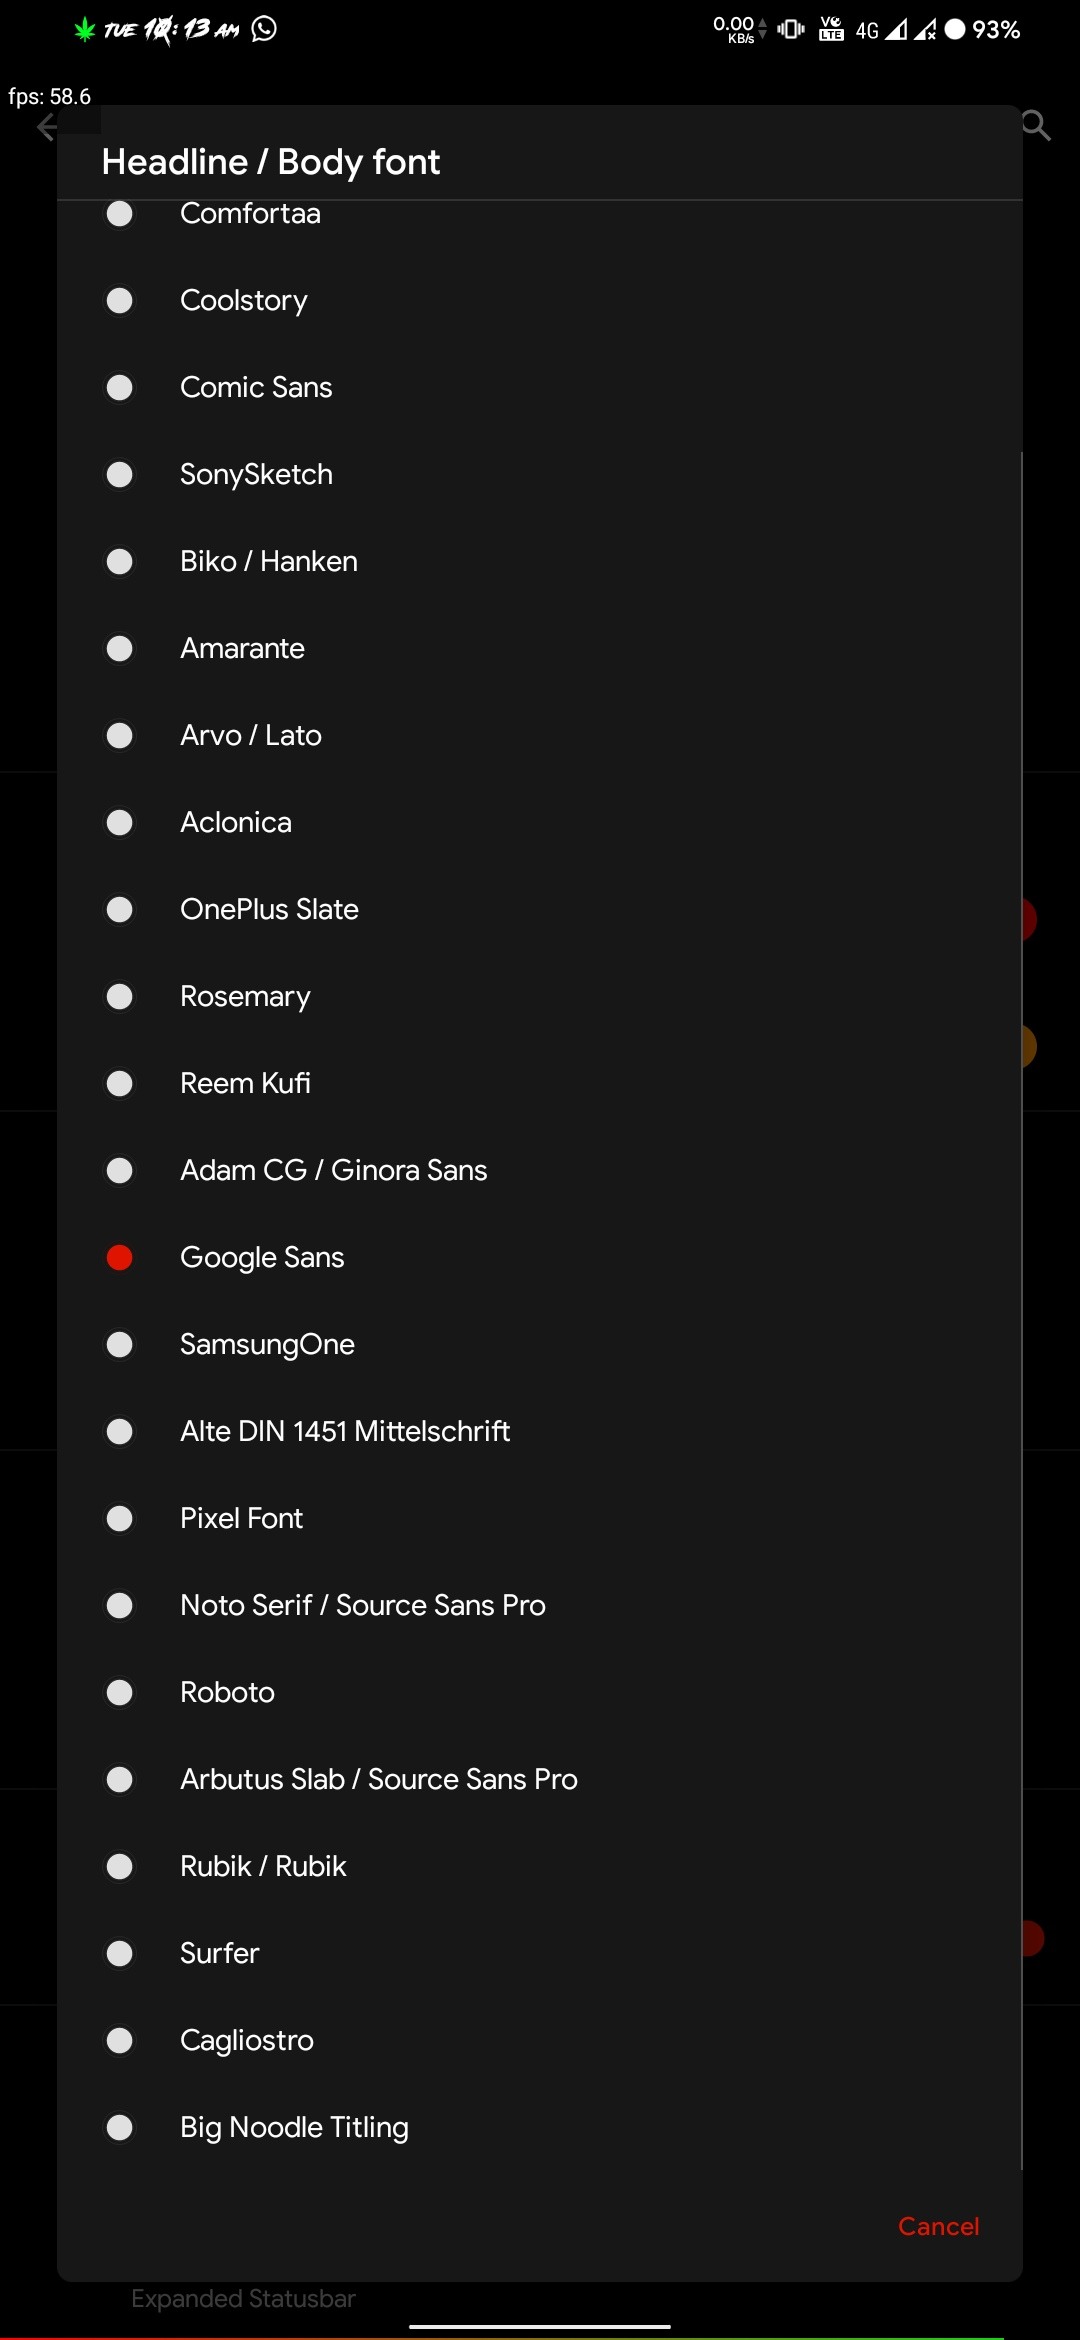Pick Rosemary from the font list
Viewport: 1080px width, 2340px height.
coord(245,996)
